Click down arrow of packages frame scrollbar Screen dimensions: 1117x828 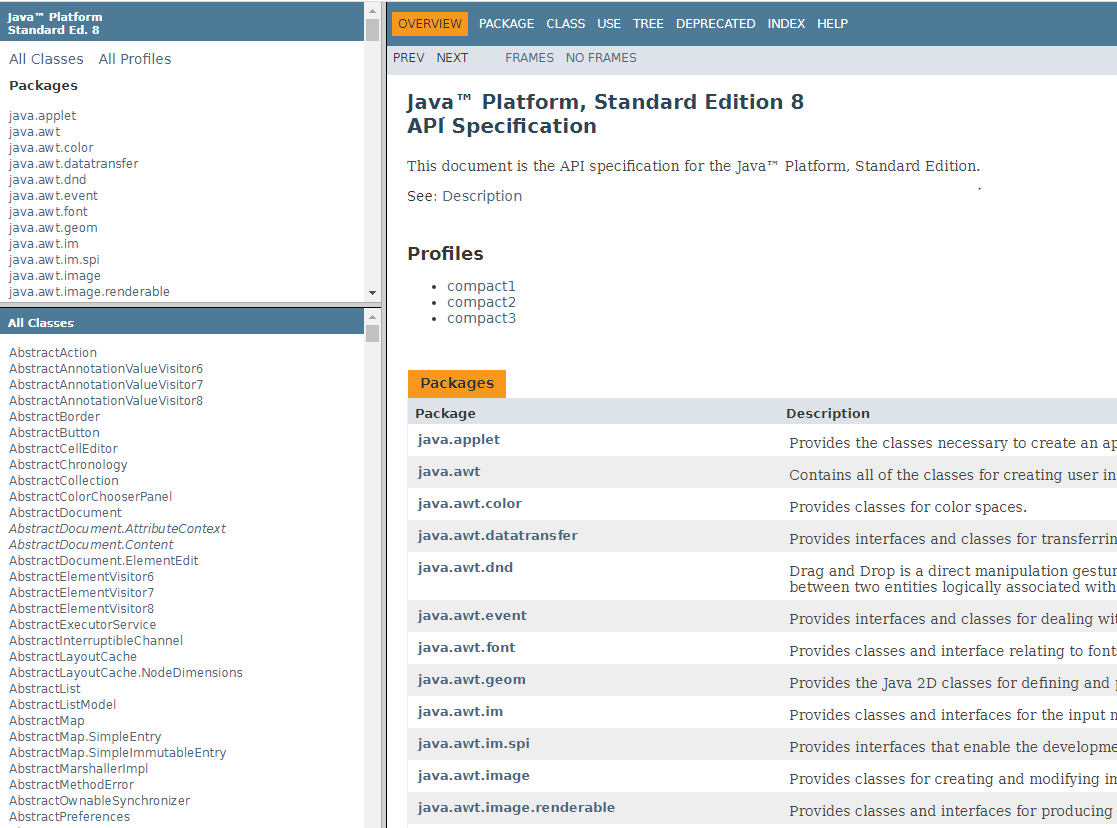(x=372, y=293)
